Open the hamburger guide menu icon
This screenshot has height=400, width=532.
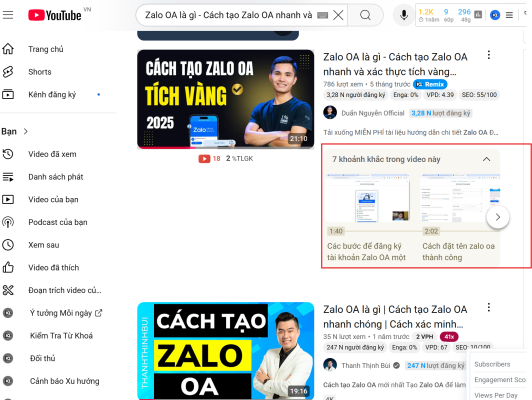[8, 15]
